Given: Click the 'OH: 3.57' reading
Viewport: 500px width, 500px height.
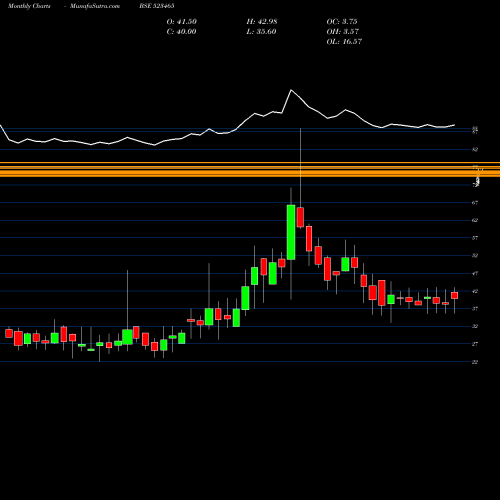Looking at the screenshot, I should (x=343, y=31).
